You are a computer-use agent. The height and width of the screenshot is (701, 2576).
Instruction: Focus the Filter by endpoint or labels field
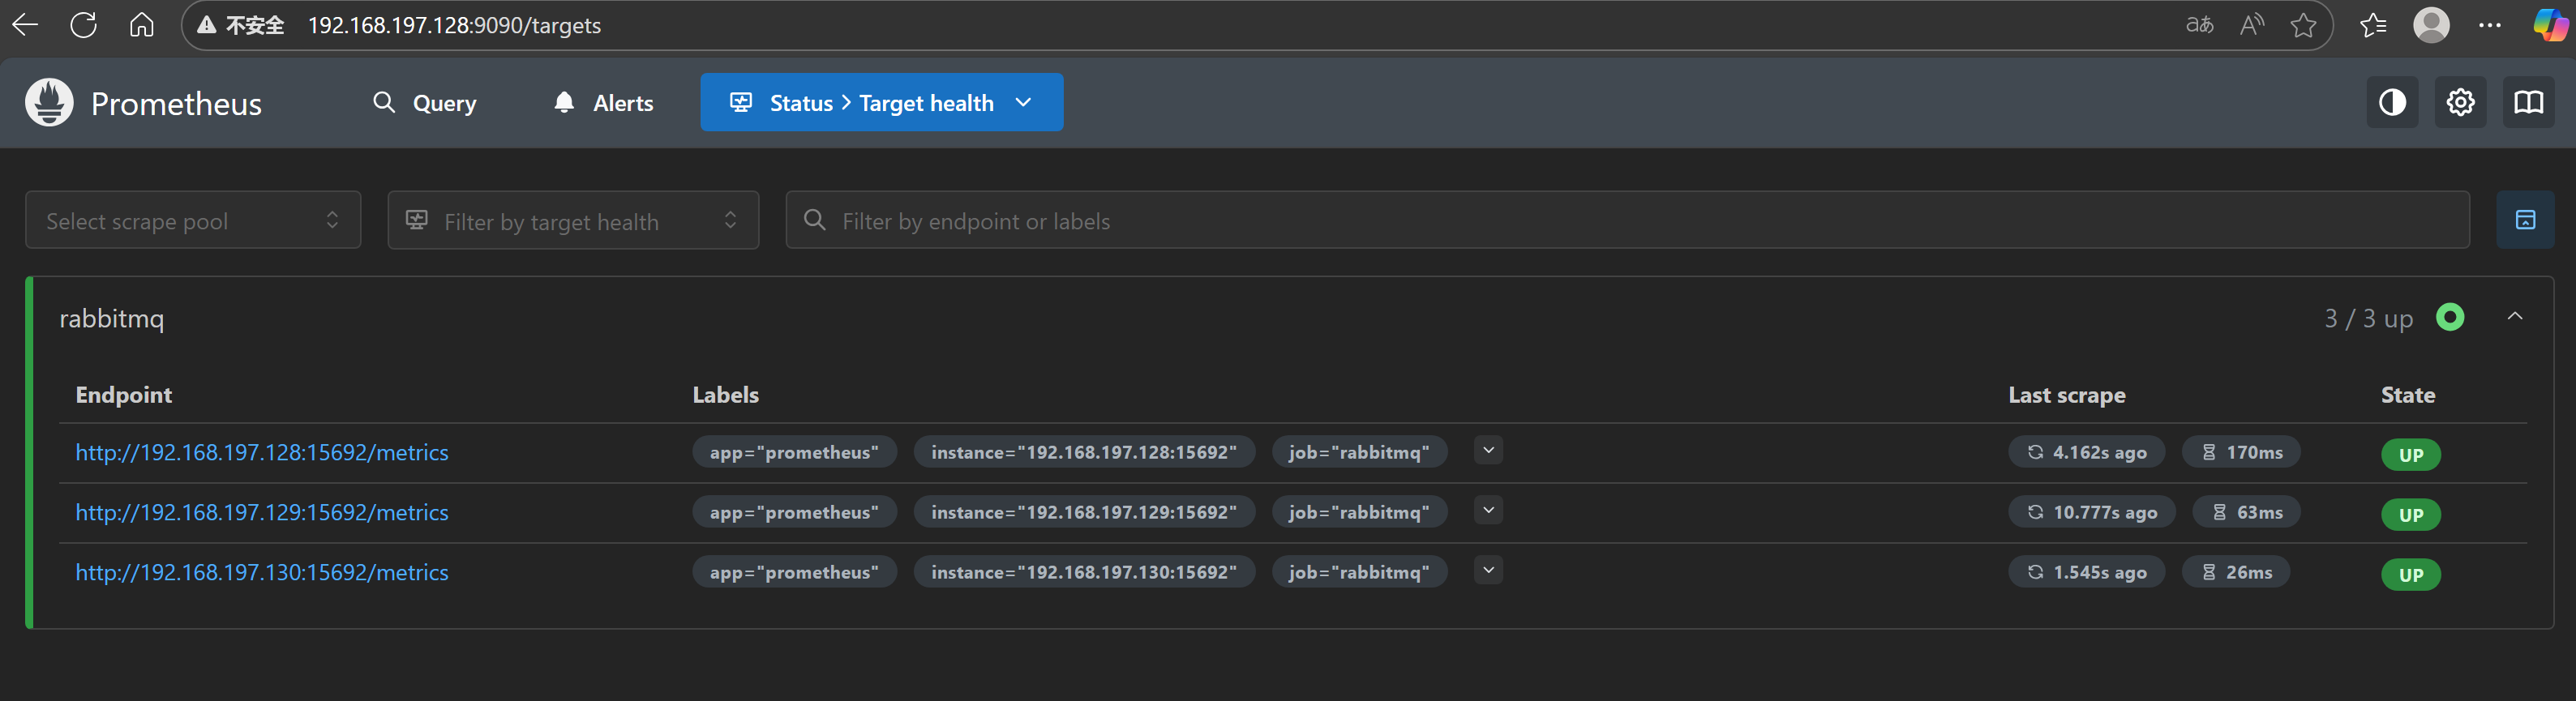pos(1627,220)
